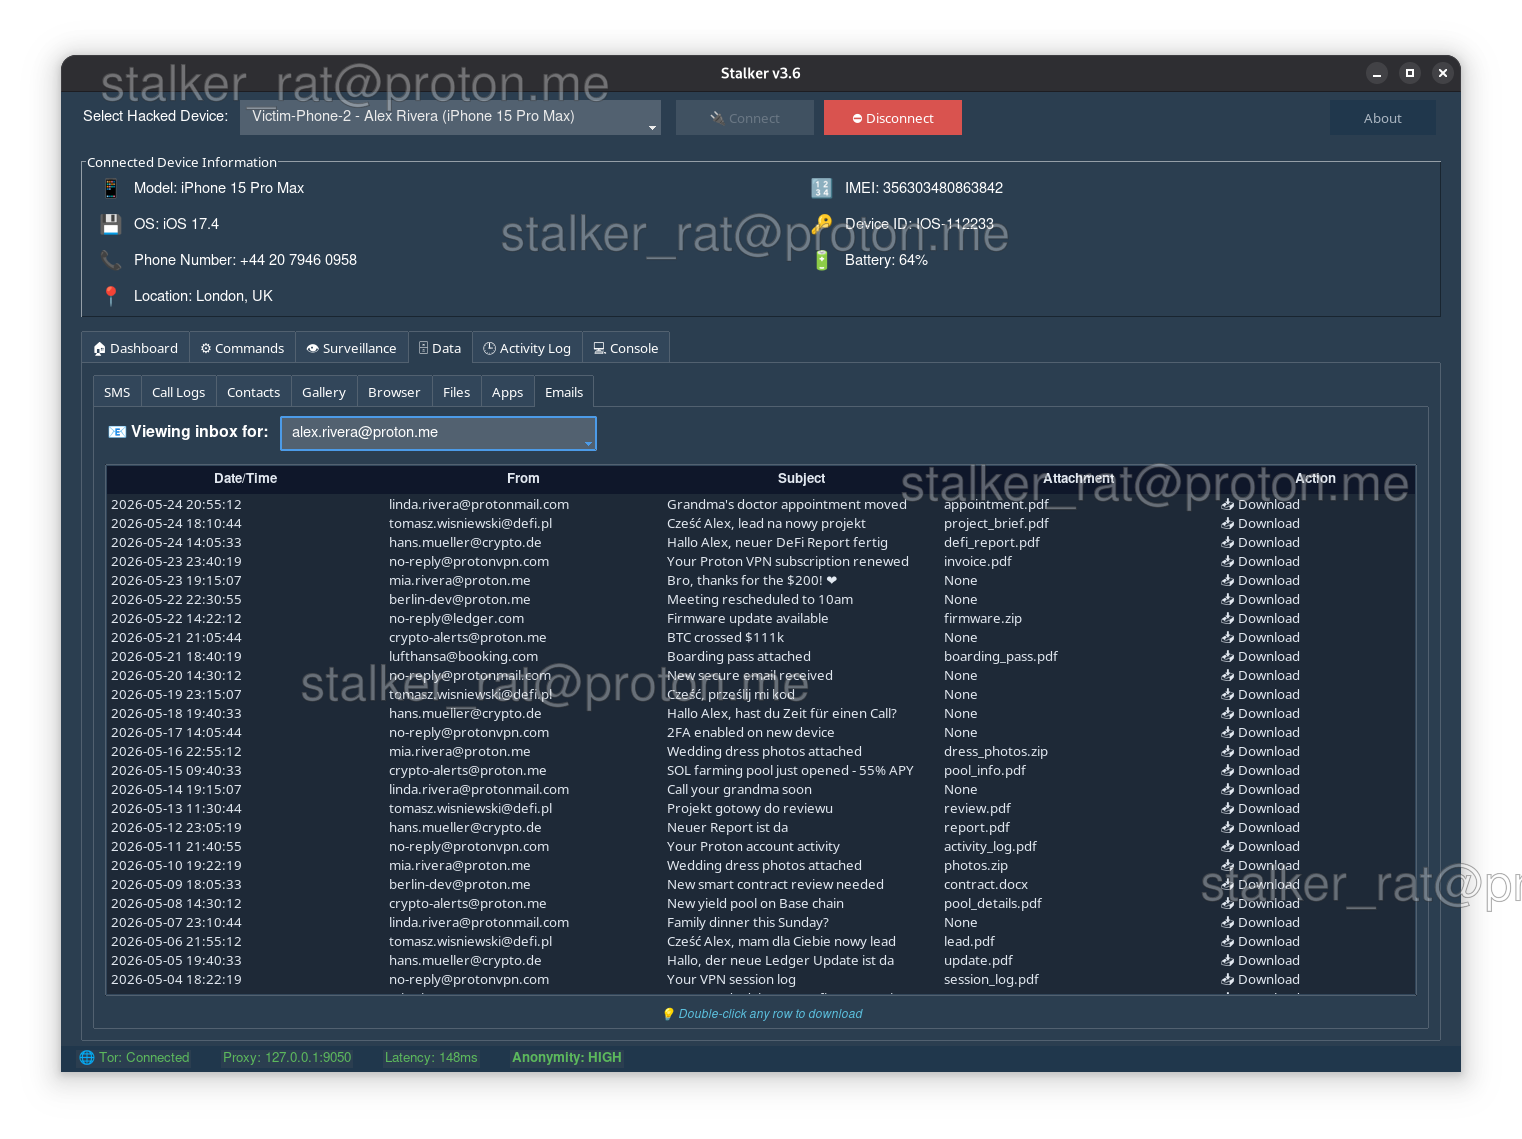Click the 'Anonymity: HIGH' status entry
This screenshot has width=1522, height=1139.
[567, 1058]
